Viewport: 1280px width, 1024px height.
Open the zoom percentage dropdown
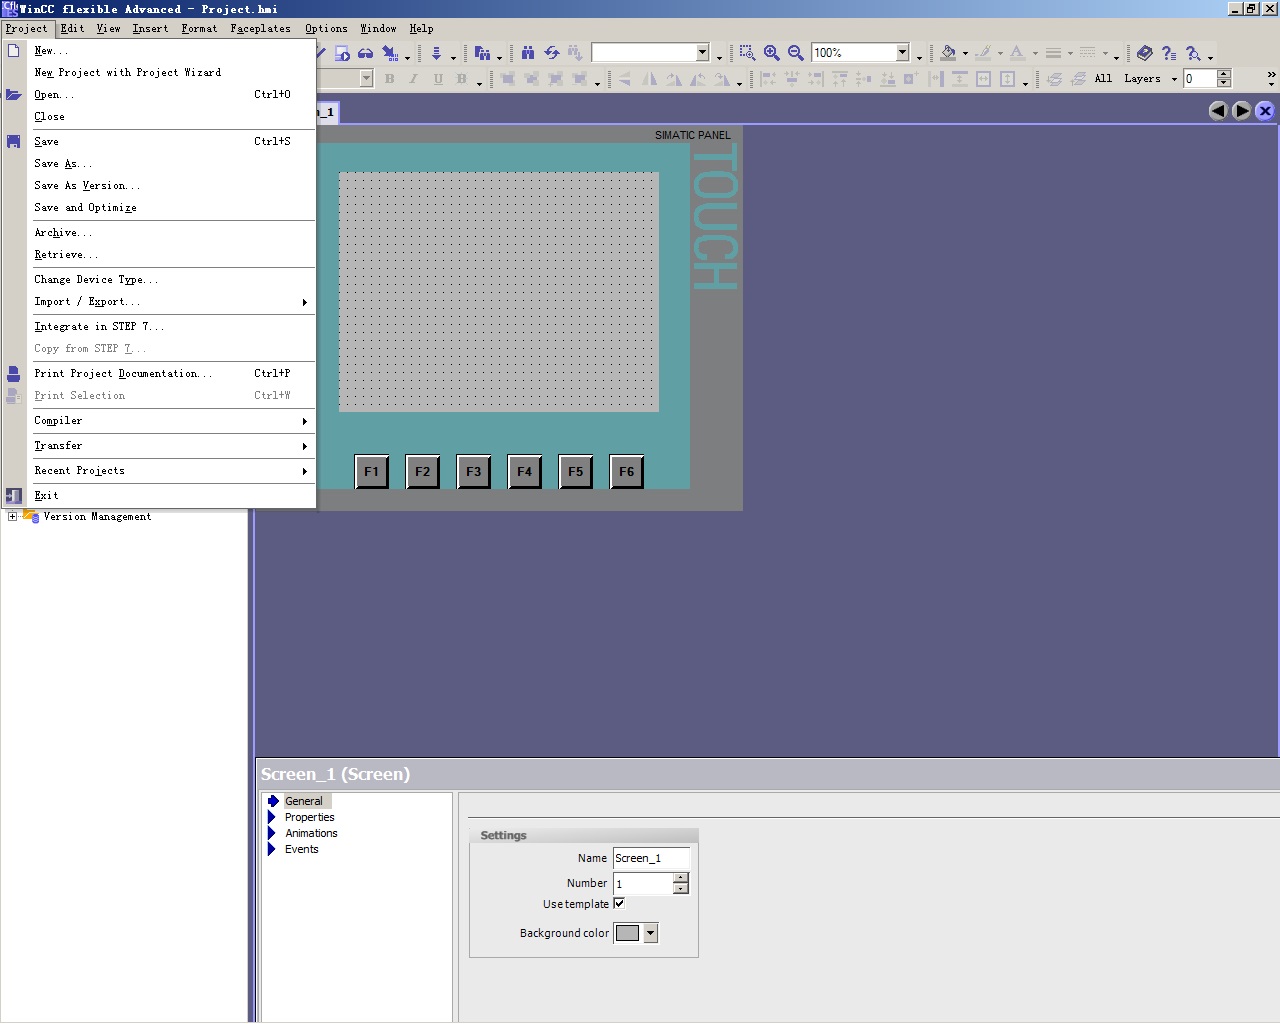902,52
